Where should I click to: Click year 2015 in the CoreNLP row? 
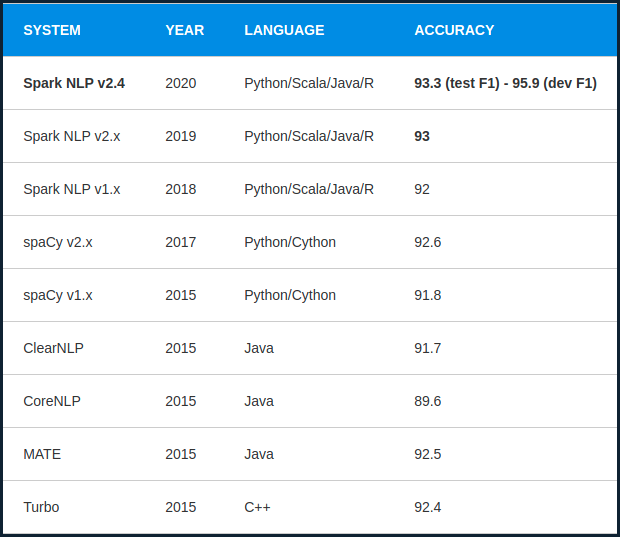point(181,401)
